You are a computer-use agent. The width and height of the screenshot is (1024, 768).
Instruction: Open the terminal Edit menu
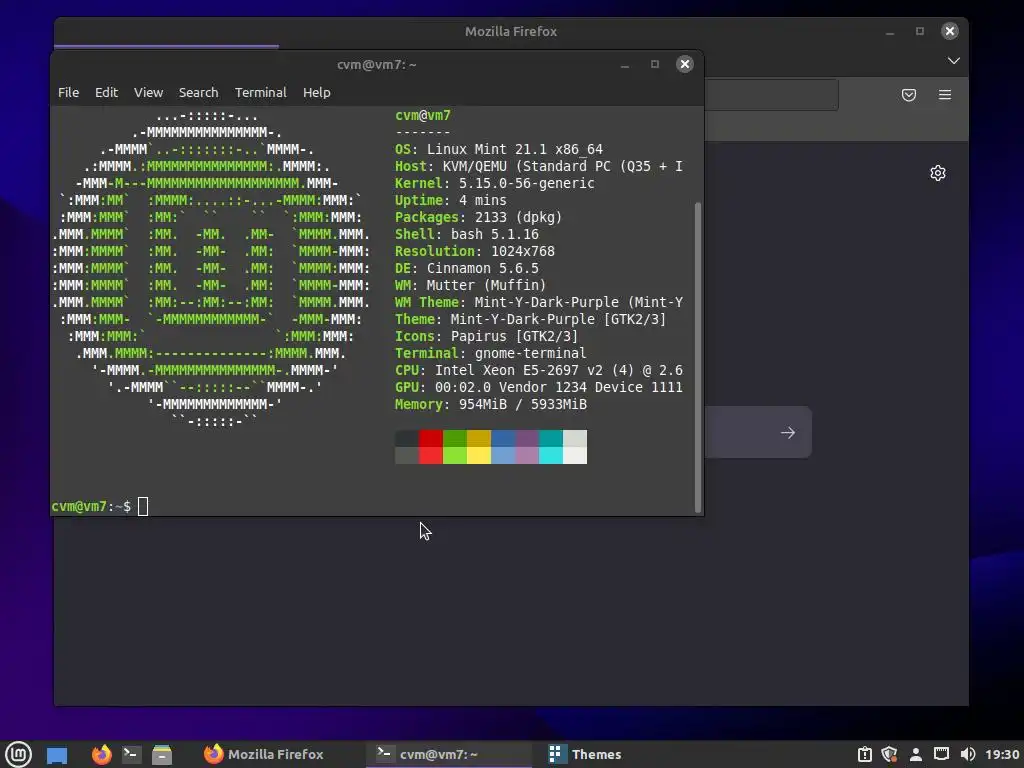point(106,93)
